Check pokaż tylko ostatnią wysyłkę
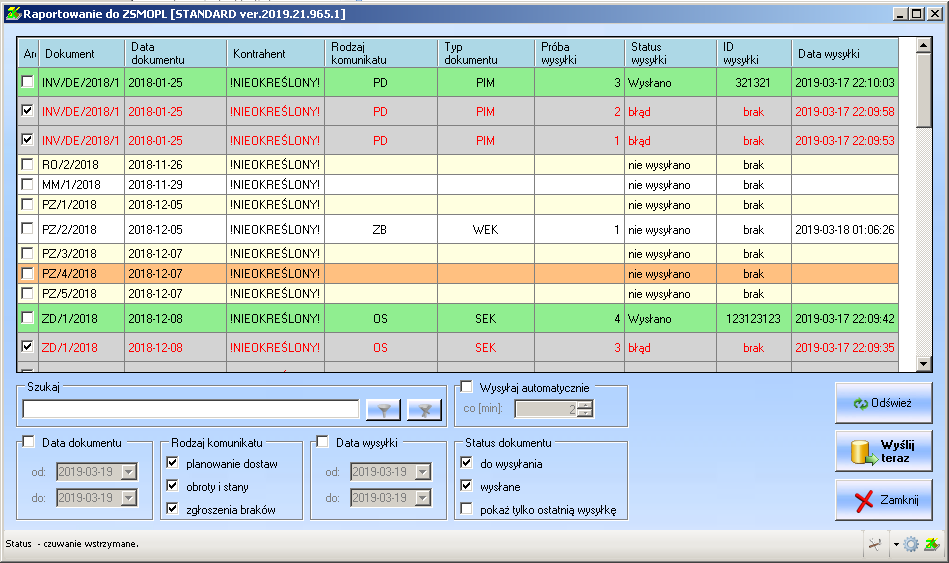 point(467,509)
